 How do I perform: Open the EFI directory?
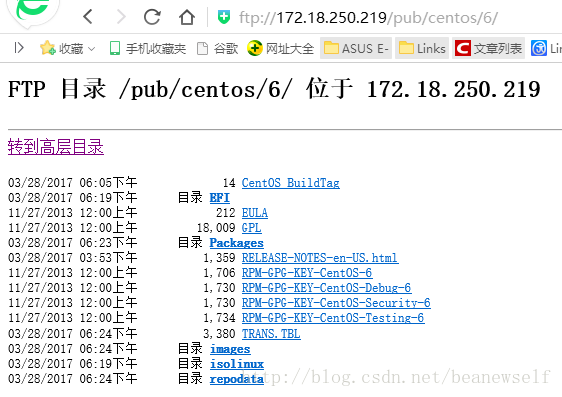tap(219, 198)
